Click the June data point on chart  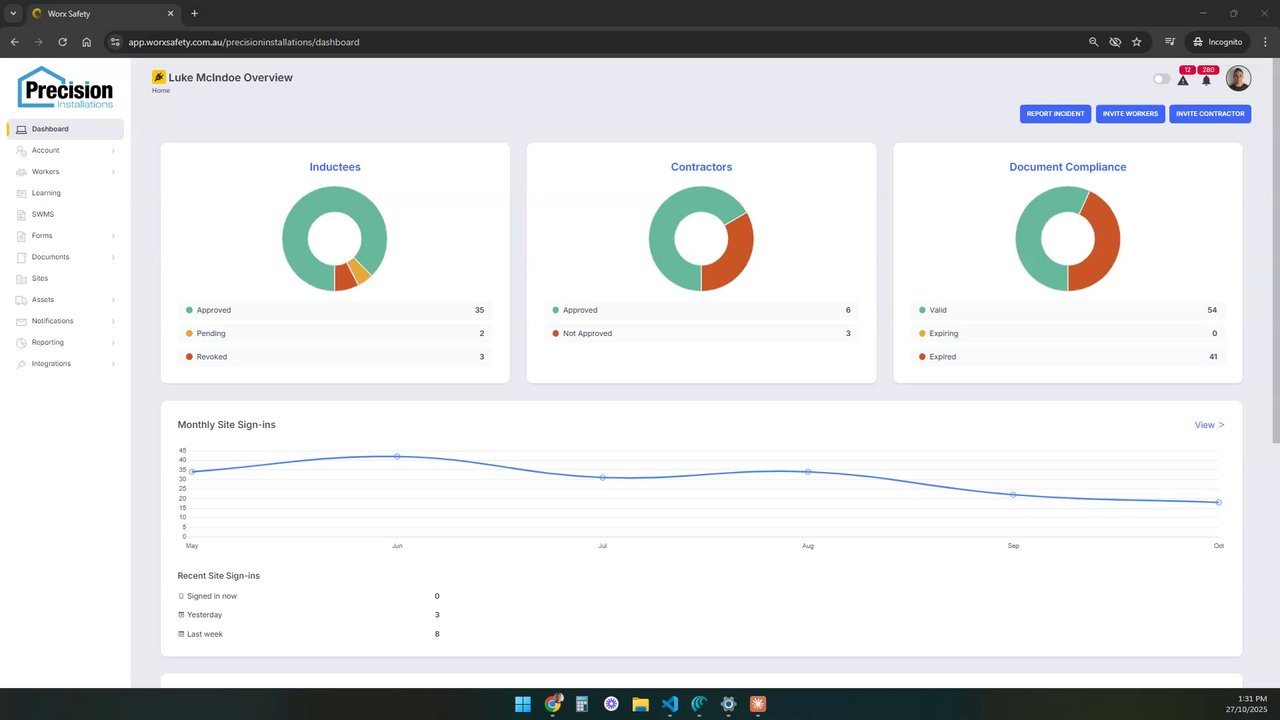[x=397, y=456]
